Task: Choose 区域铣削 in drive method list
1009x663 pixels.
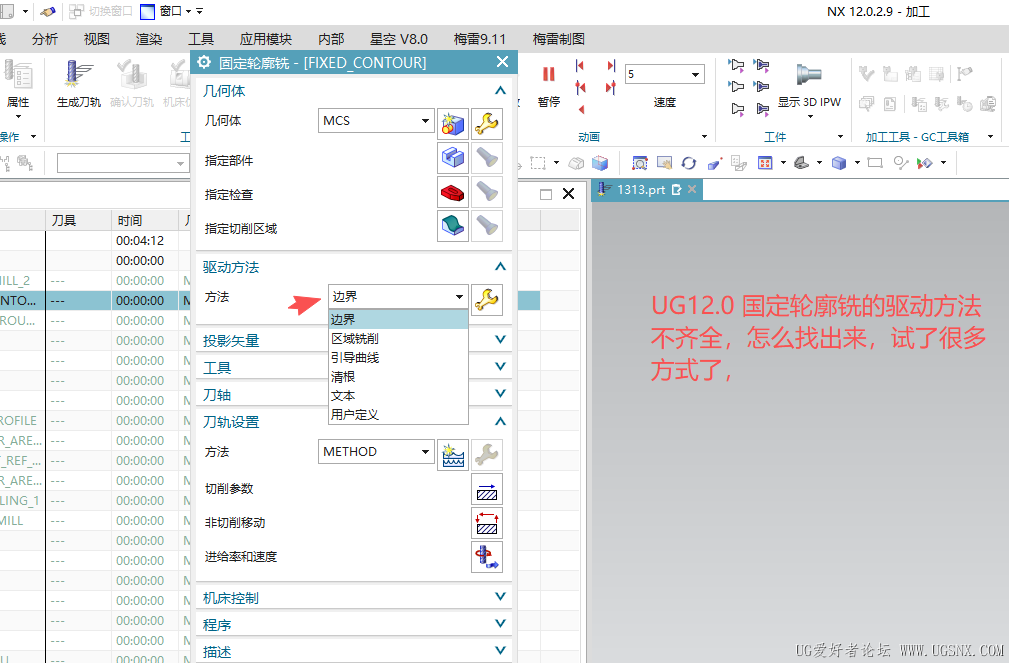Action: [398, 339]
